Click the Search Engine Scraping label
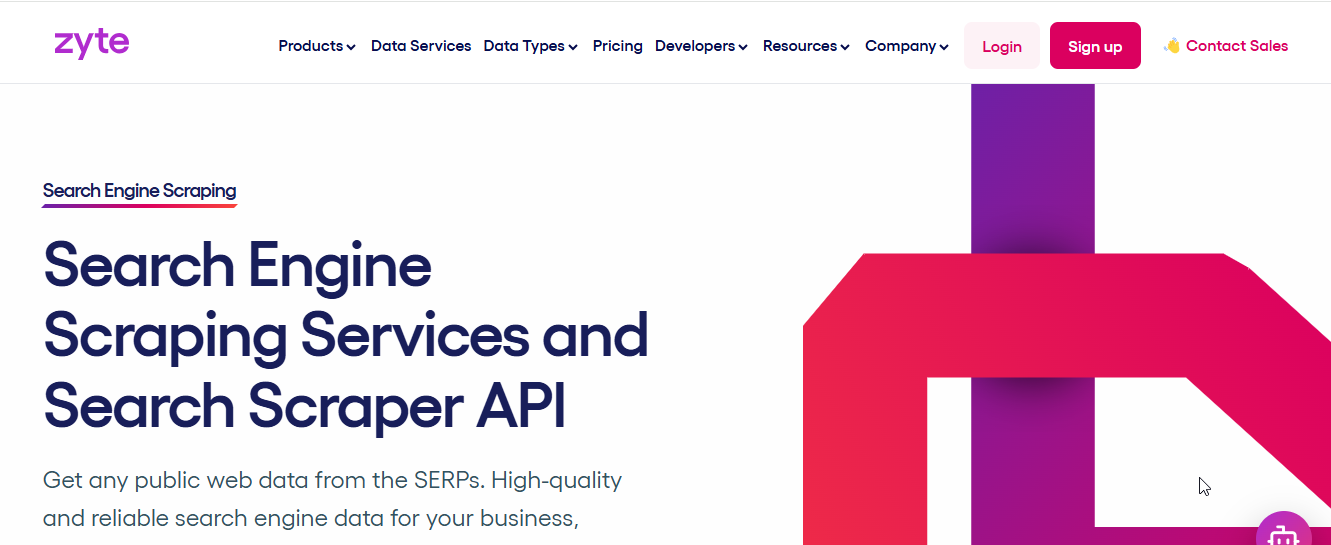 tap(139, 191)
